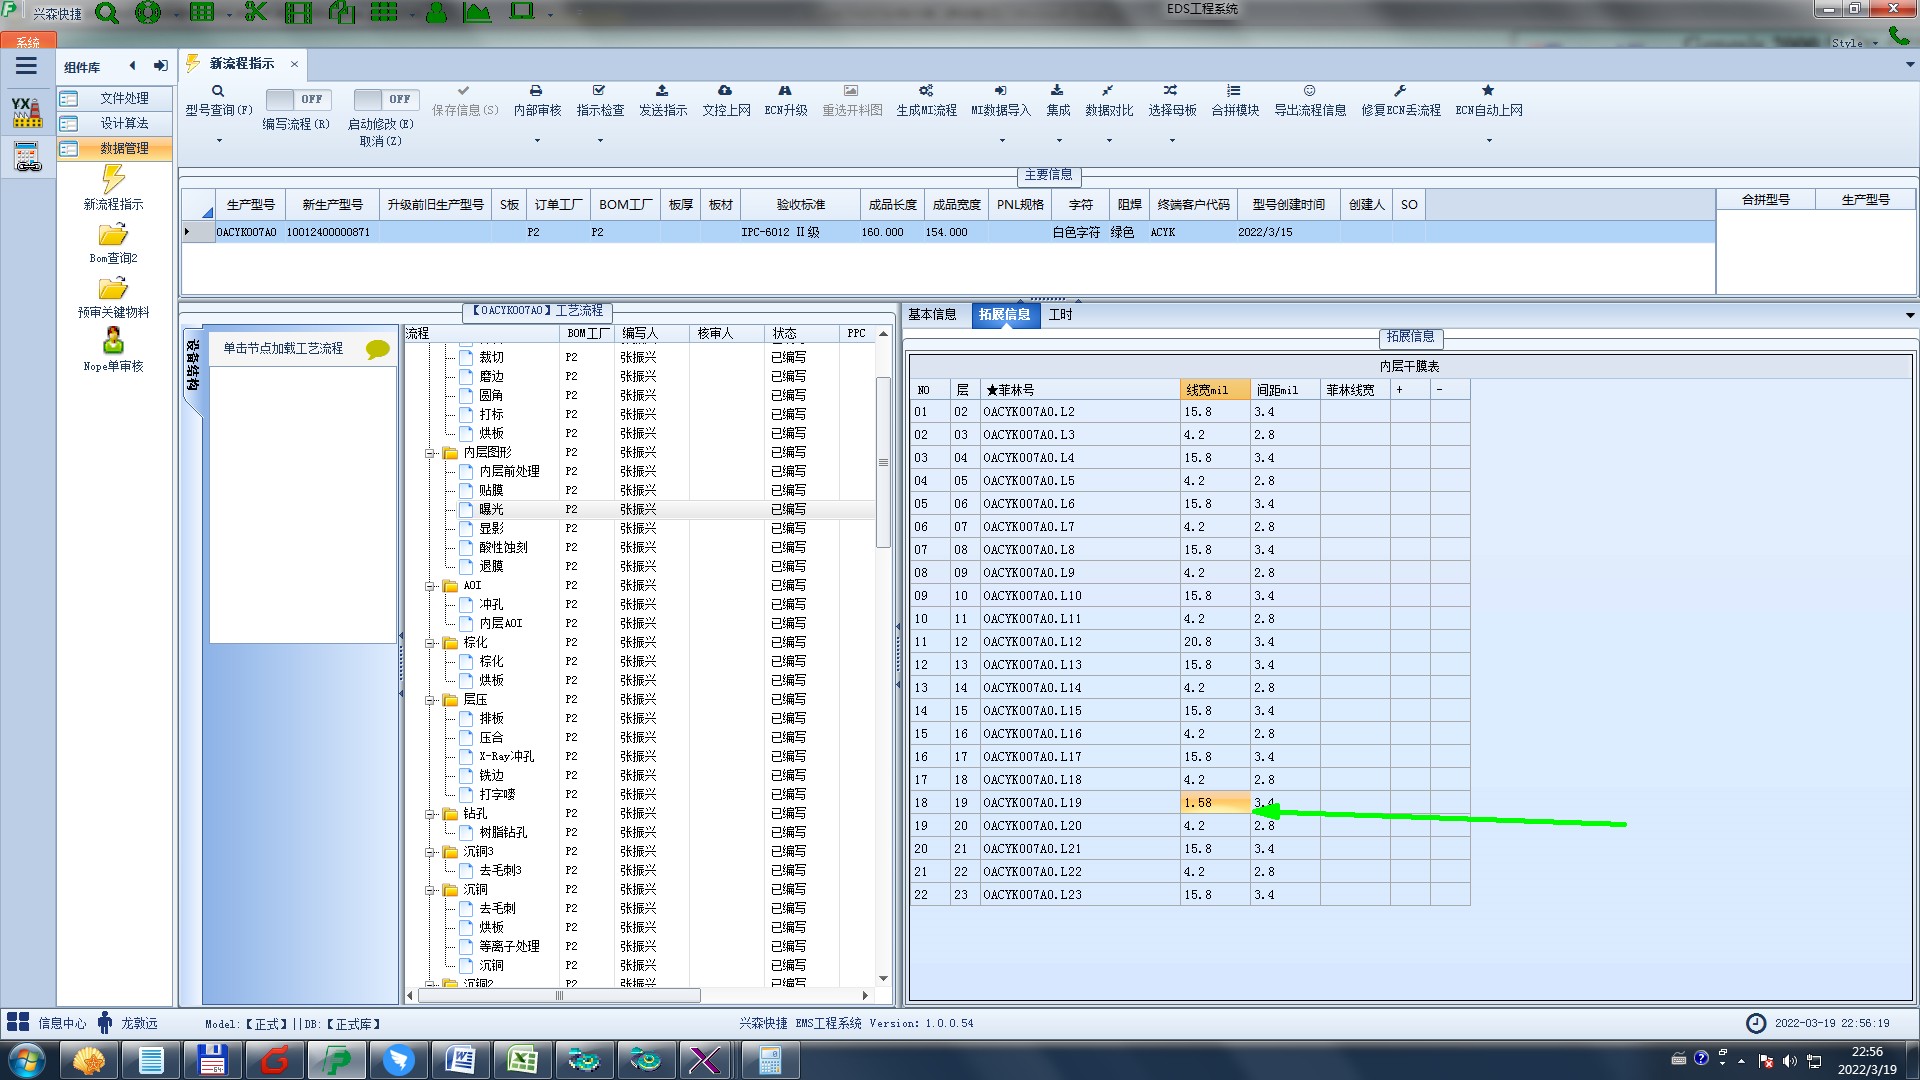Click the 数据对比 compare icon
The image size is (1920, 1080).
(x=1108, y=91)
